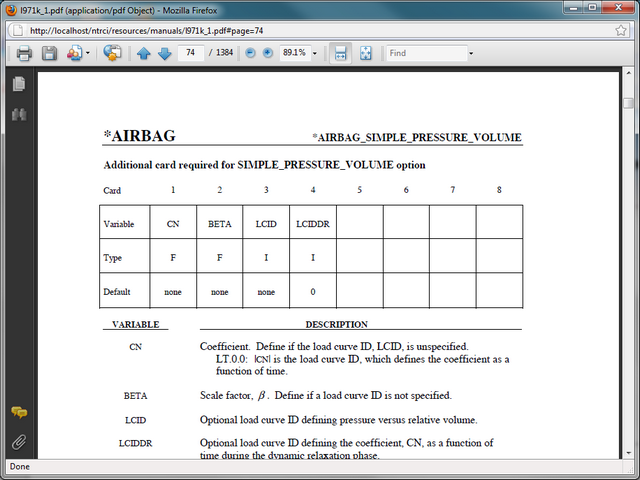This screenshot has height=480, width=640.
Task: Click the zoom out minus button
Action: [250, 53]
